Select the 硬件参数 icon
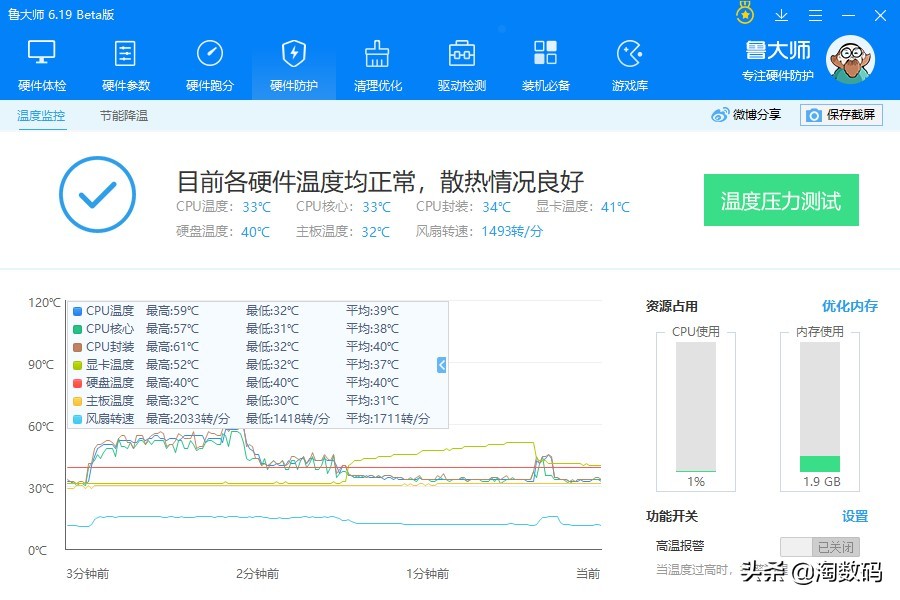The image size is (900, 600). point(125,63)
